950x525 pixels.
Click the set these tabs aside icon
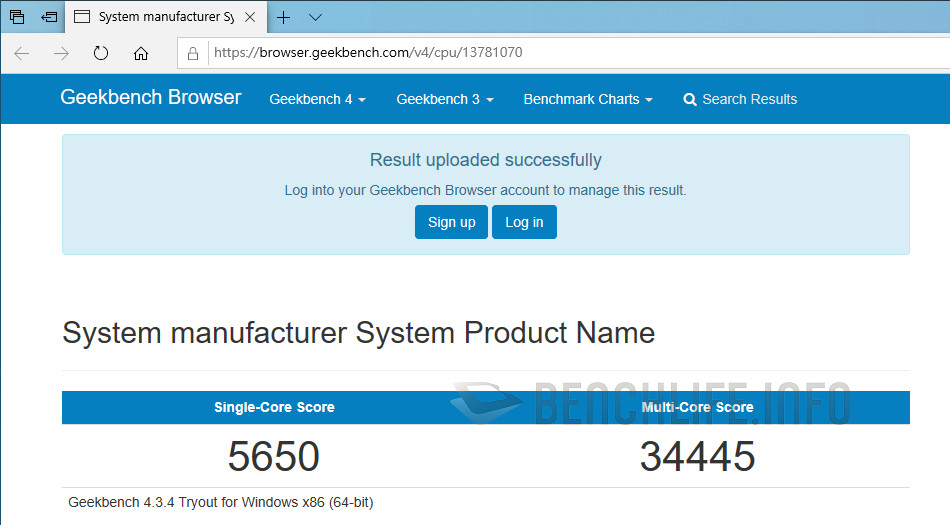click(48, 17)
